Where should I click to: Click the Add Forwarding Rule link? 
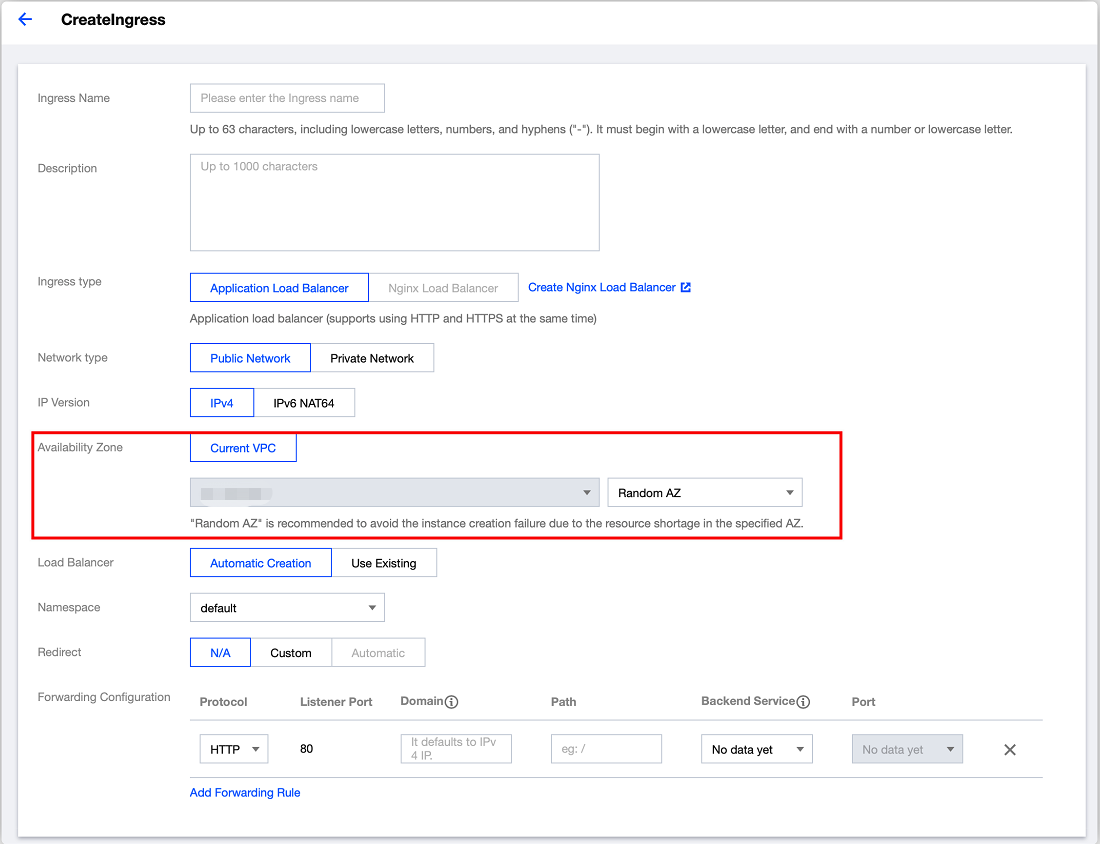click(245, 793)
